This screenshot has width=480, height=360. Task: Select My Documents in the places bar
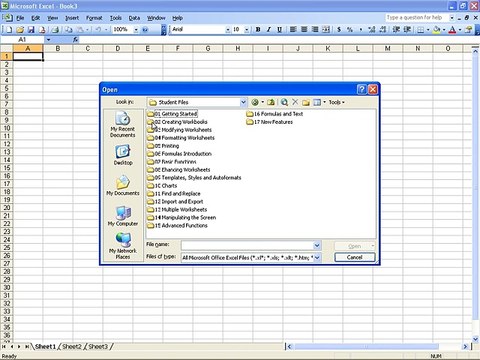click(123, 185)
